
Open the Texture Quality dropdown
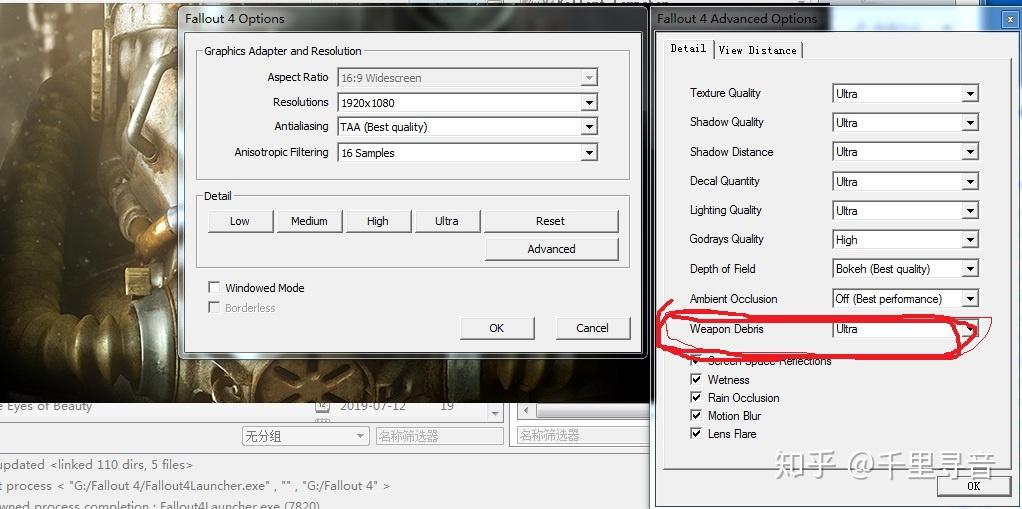905,94
